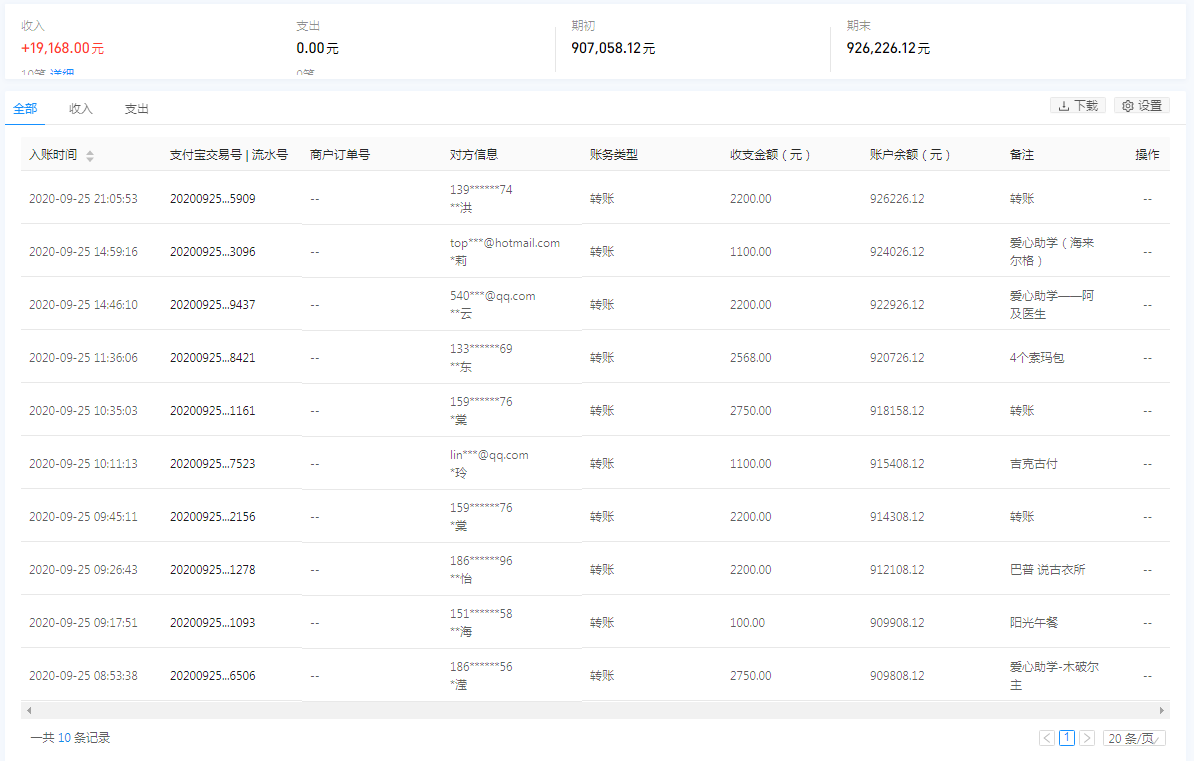
Task: Click the 下载 button
Action: pos(1077,105)
